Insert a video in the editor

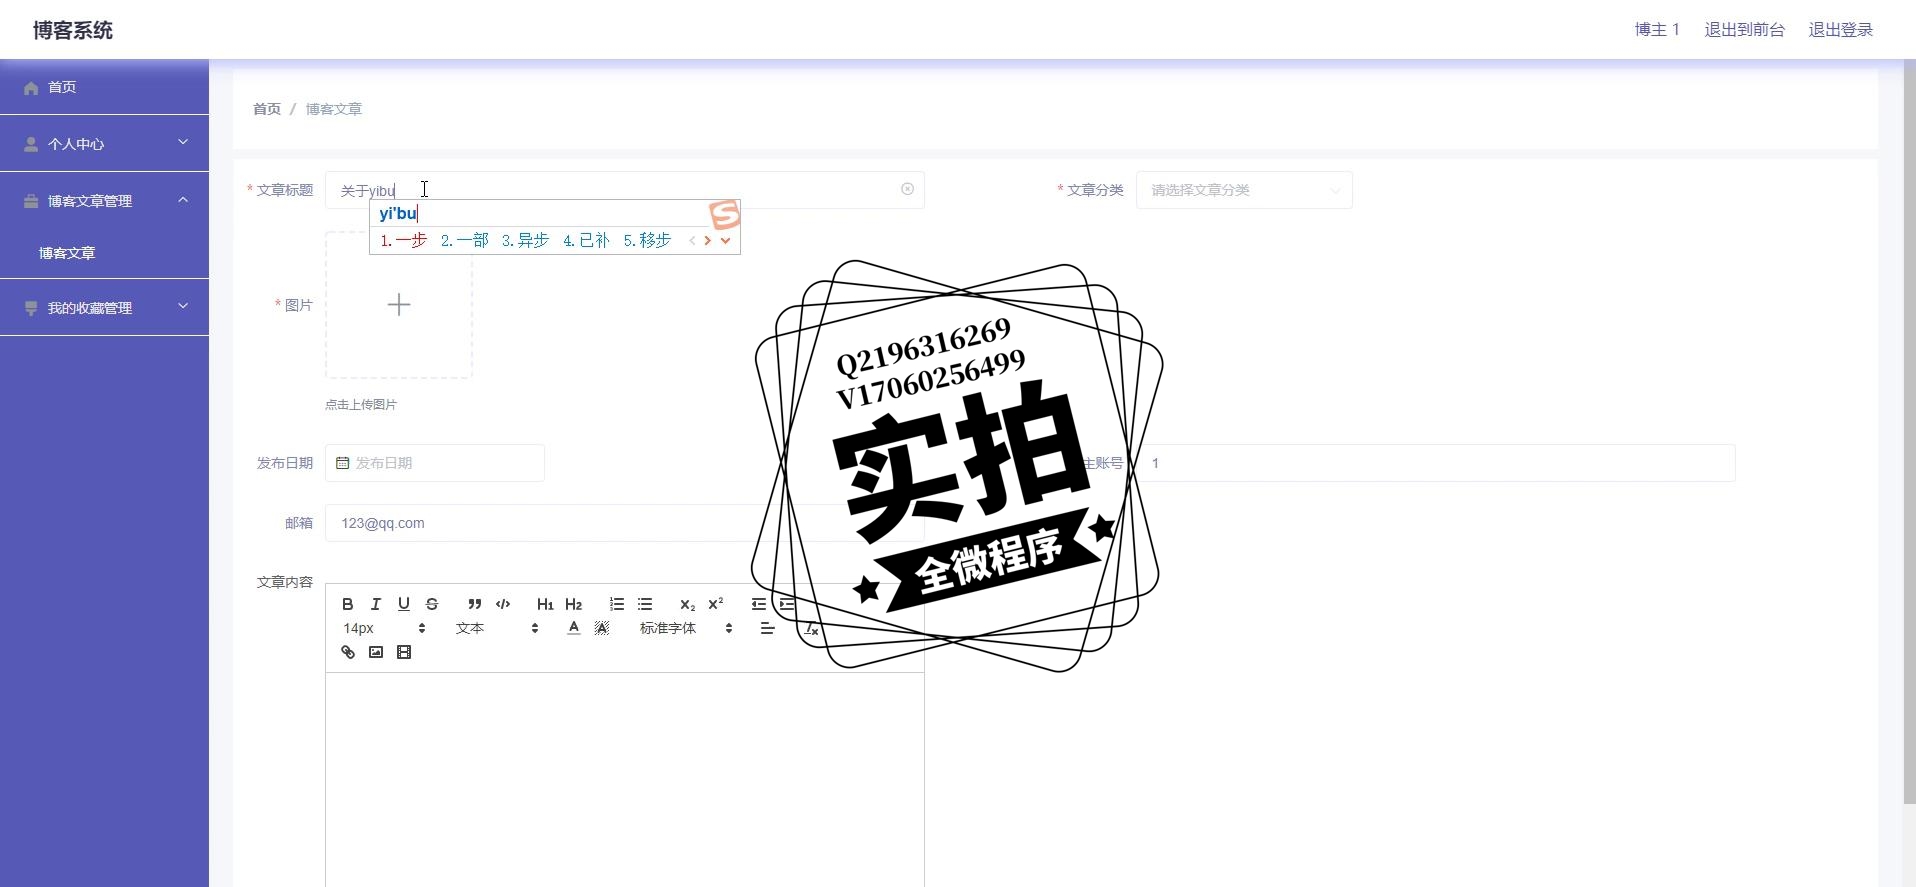404,652
